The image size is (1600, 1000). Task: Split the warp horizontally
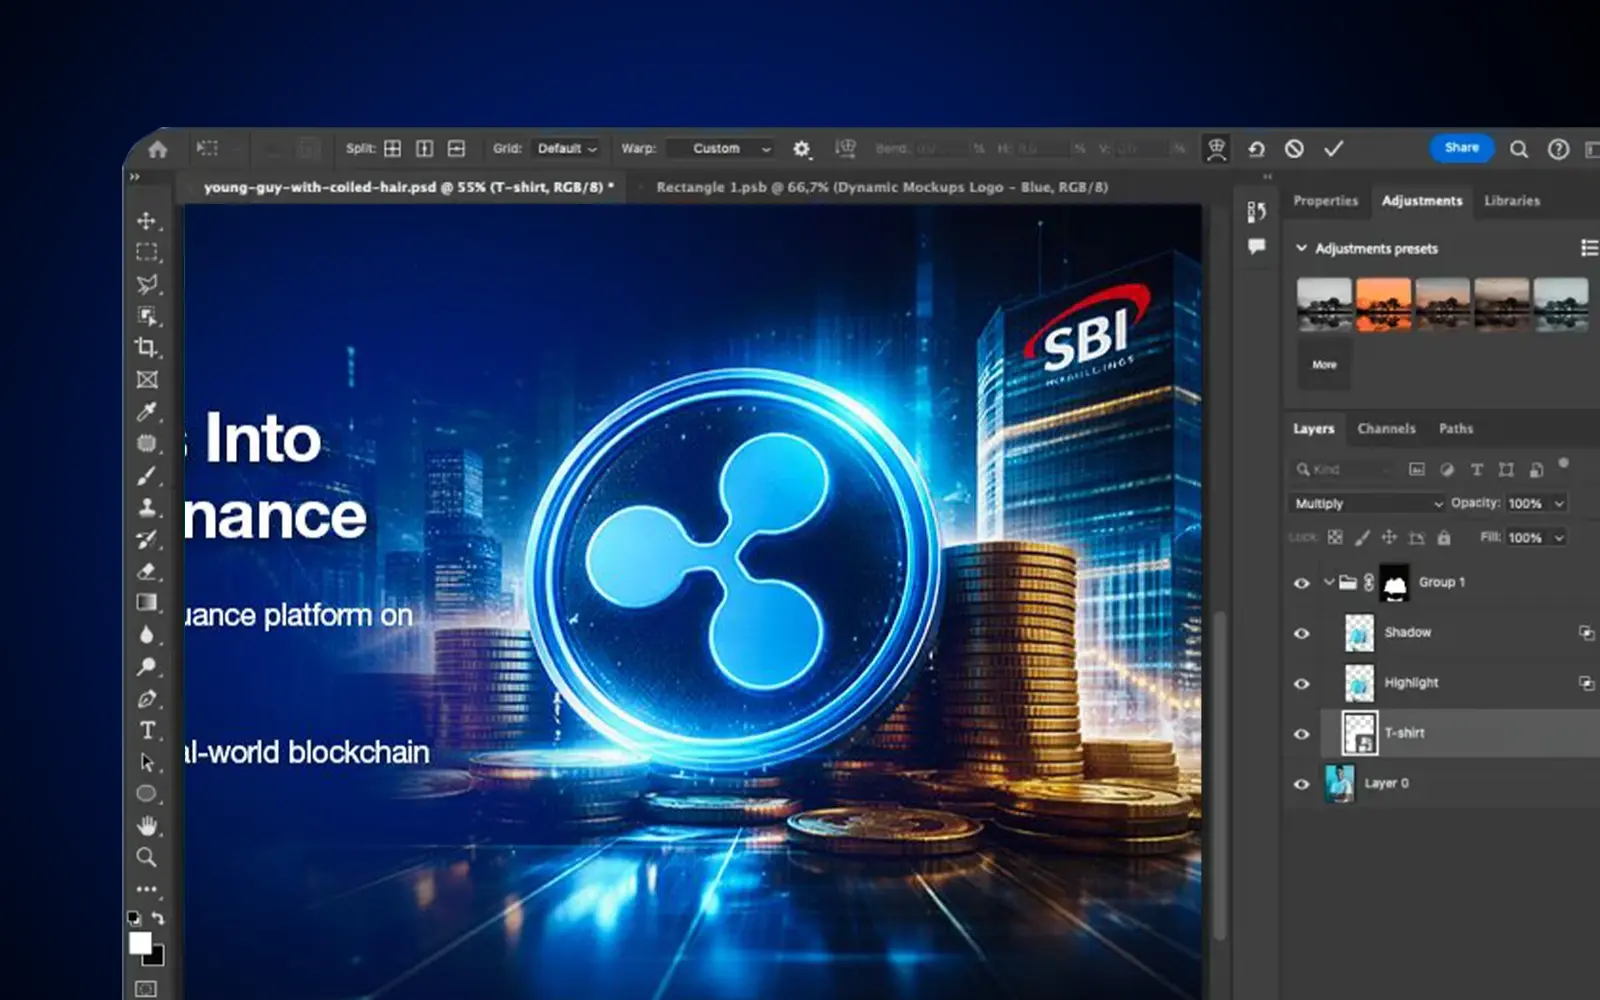tap(457, 148)
